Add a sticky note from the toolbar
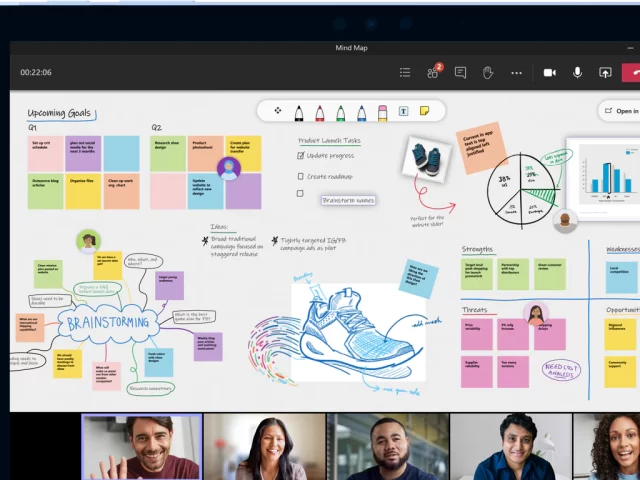640x480 pixels. tap(424, 111)
